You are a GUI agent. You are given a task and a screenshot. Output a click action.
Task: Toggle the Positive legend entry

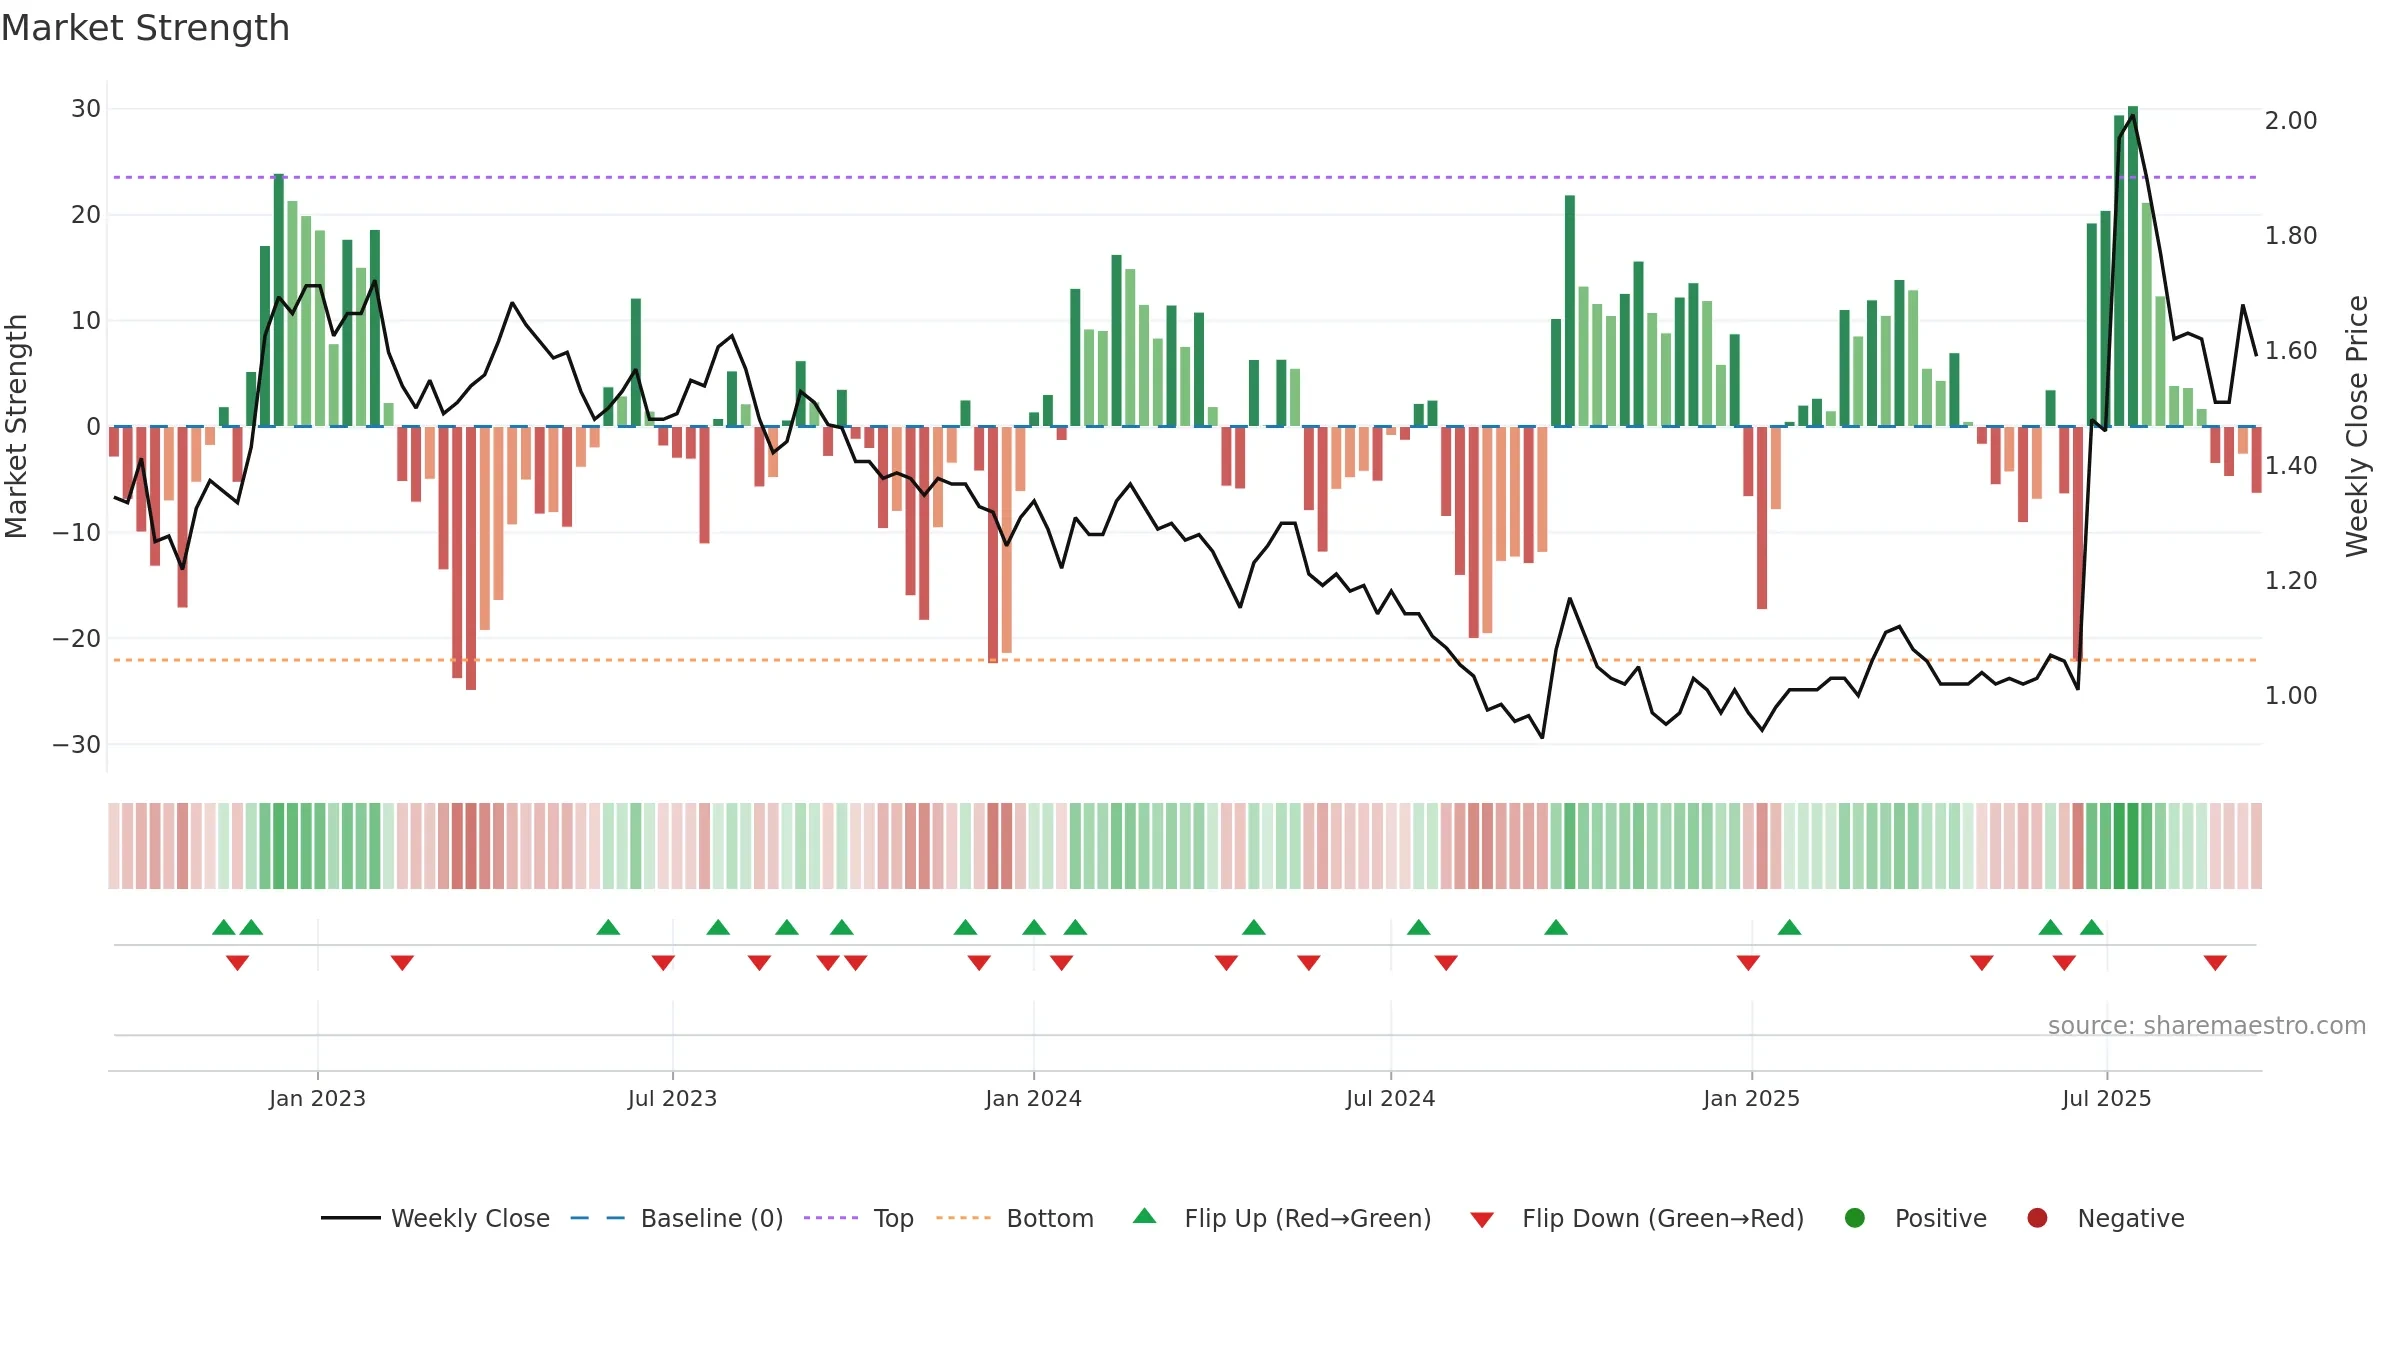(1915, 1218)
